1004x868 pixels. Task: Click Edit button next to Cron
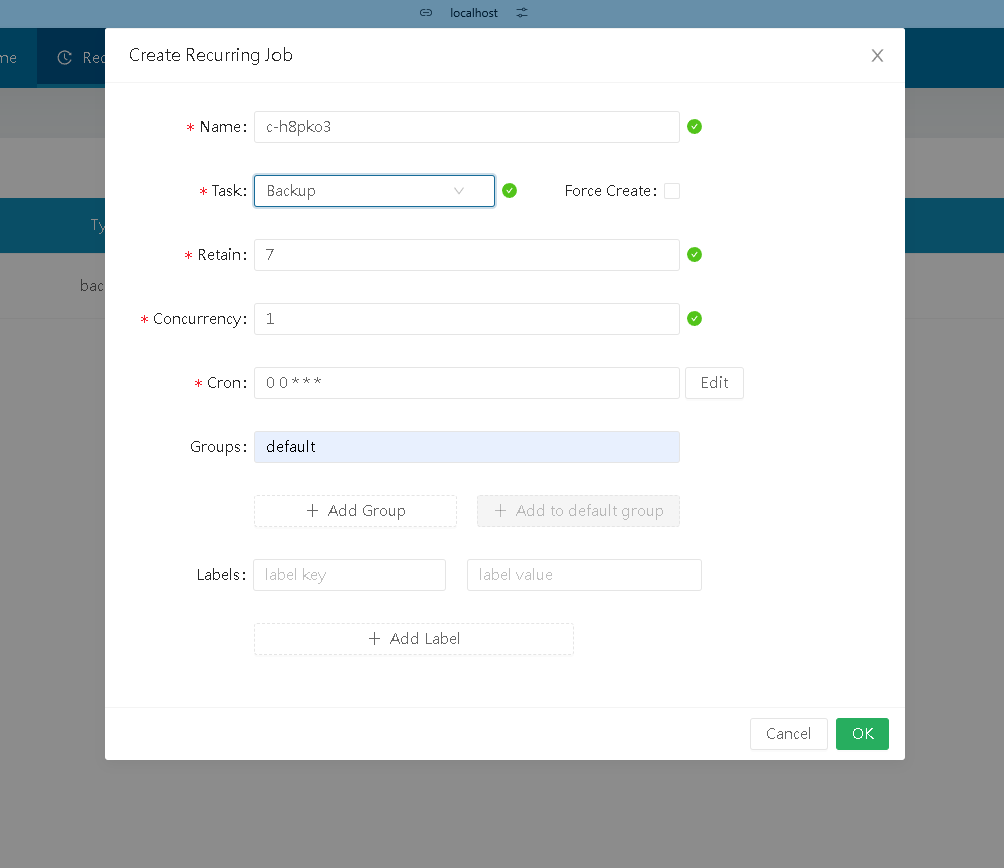click(x=714, y=383)
